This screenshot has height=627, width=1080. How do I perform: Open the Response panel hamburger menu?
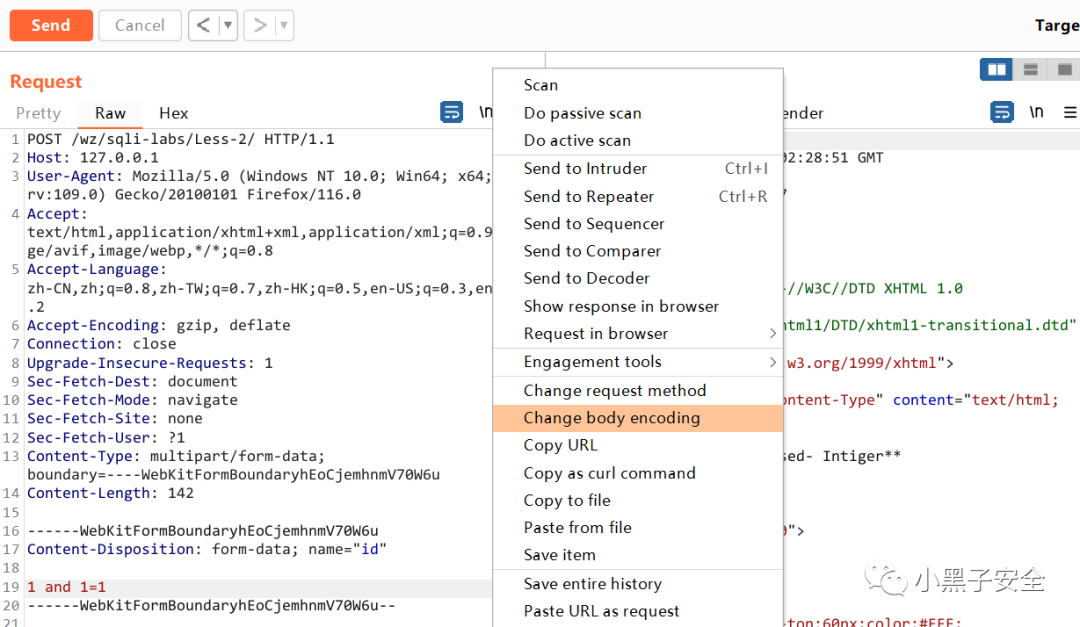[1070, 112]
